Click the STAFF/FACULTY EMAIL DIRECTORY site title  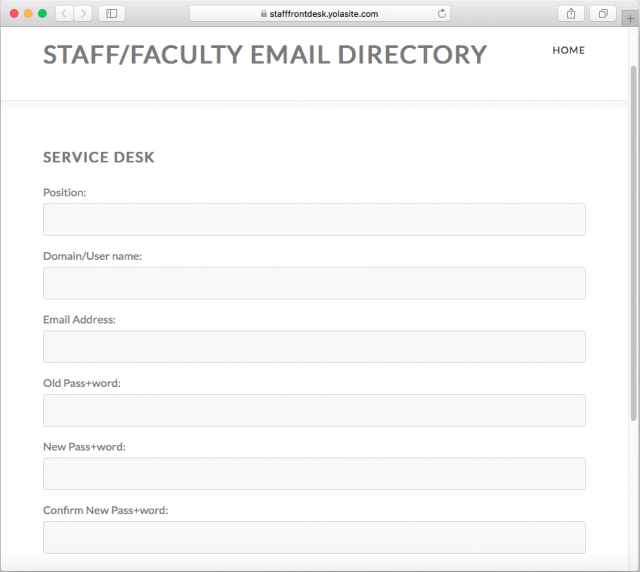pyautogui.click(x=265, y=55)
